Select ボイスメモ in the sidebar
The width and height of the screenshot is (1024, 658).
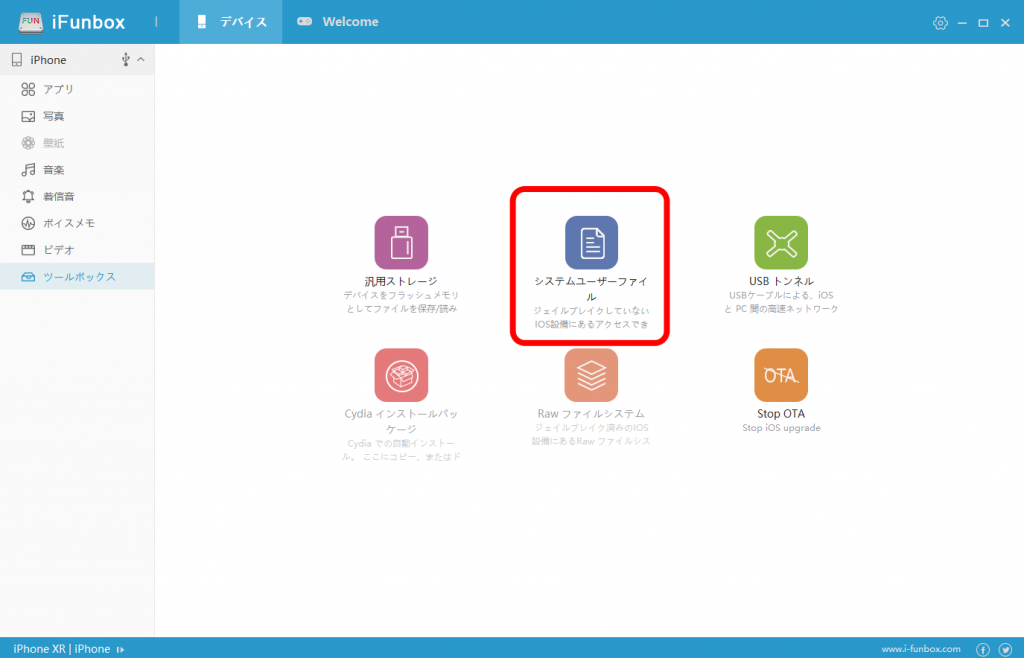tap(77, 223)
